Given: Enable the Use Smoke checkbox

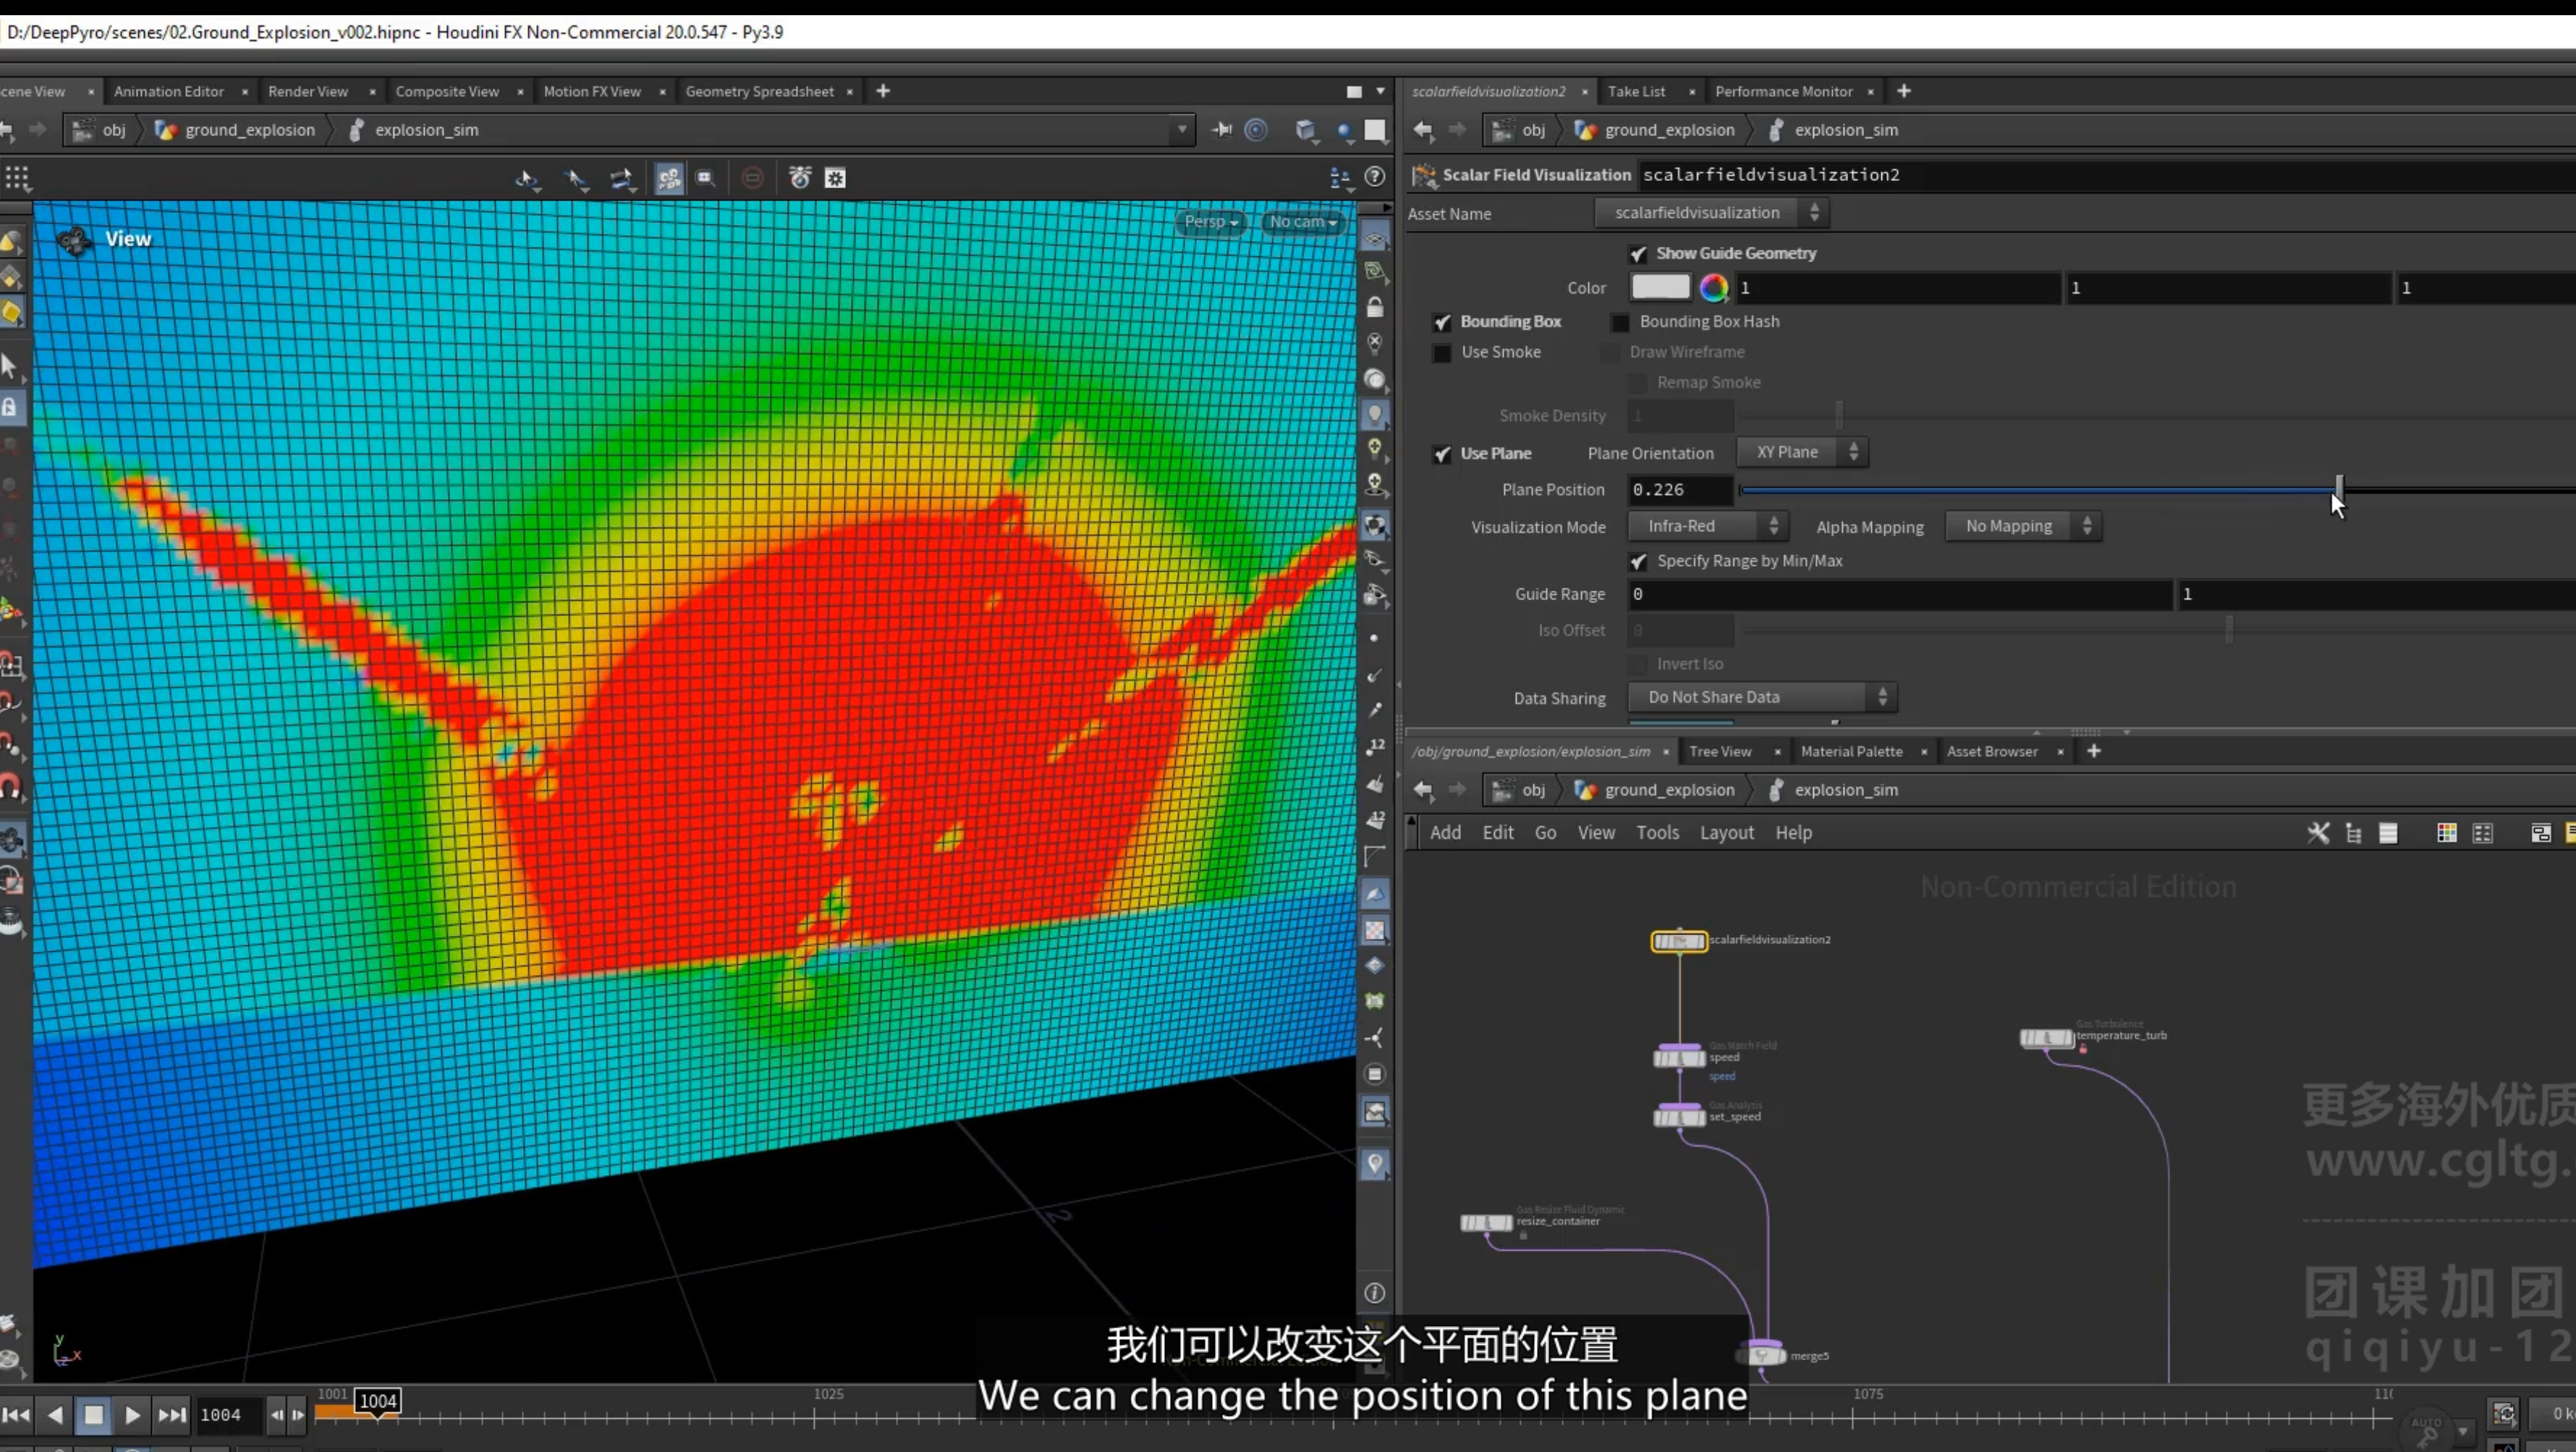Looking at the screenshot, I should pos(1442,353).
